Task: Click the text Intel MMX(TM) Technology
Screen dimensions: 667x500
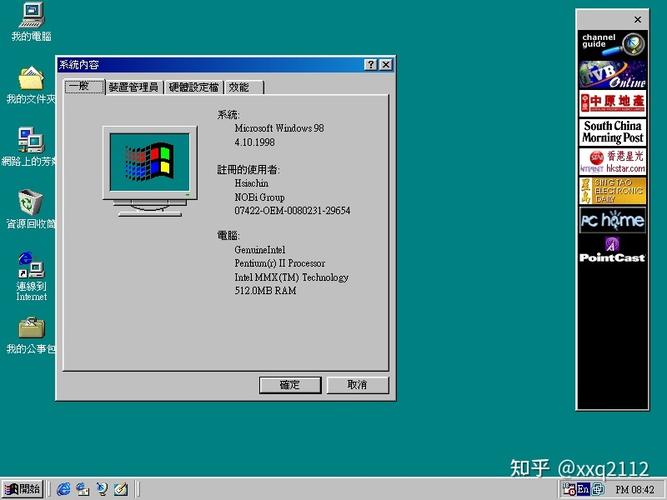Action: (x=291, y=277)
